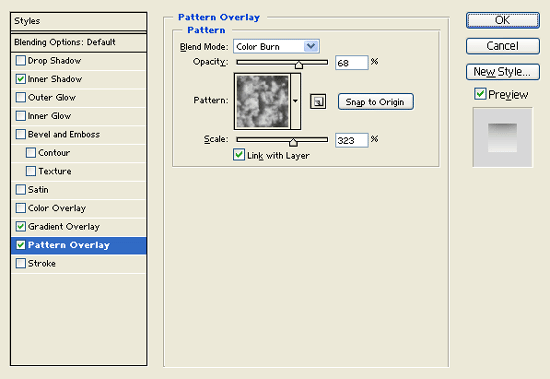This screenshot has height=379, width=550.
Task: Select the Drop Shadow style label
Action: coord(54,61)
